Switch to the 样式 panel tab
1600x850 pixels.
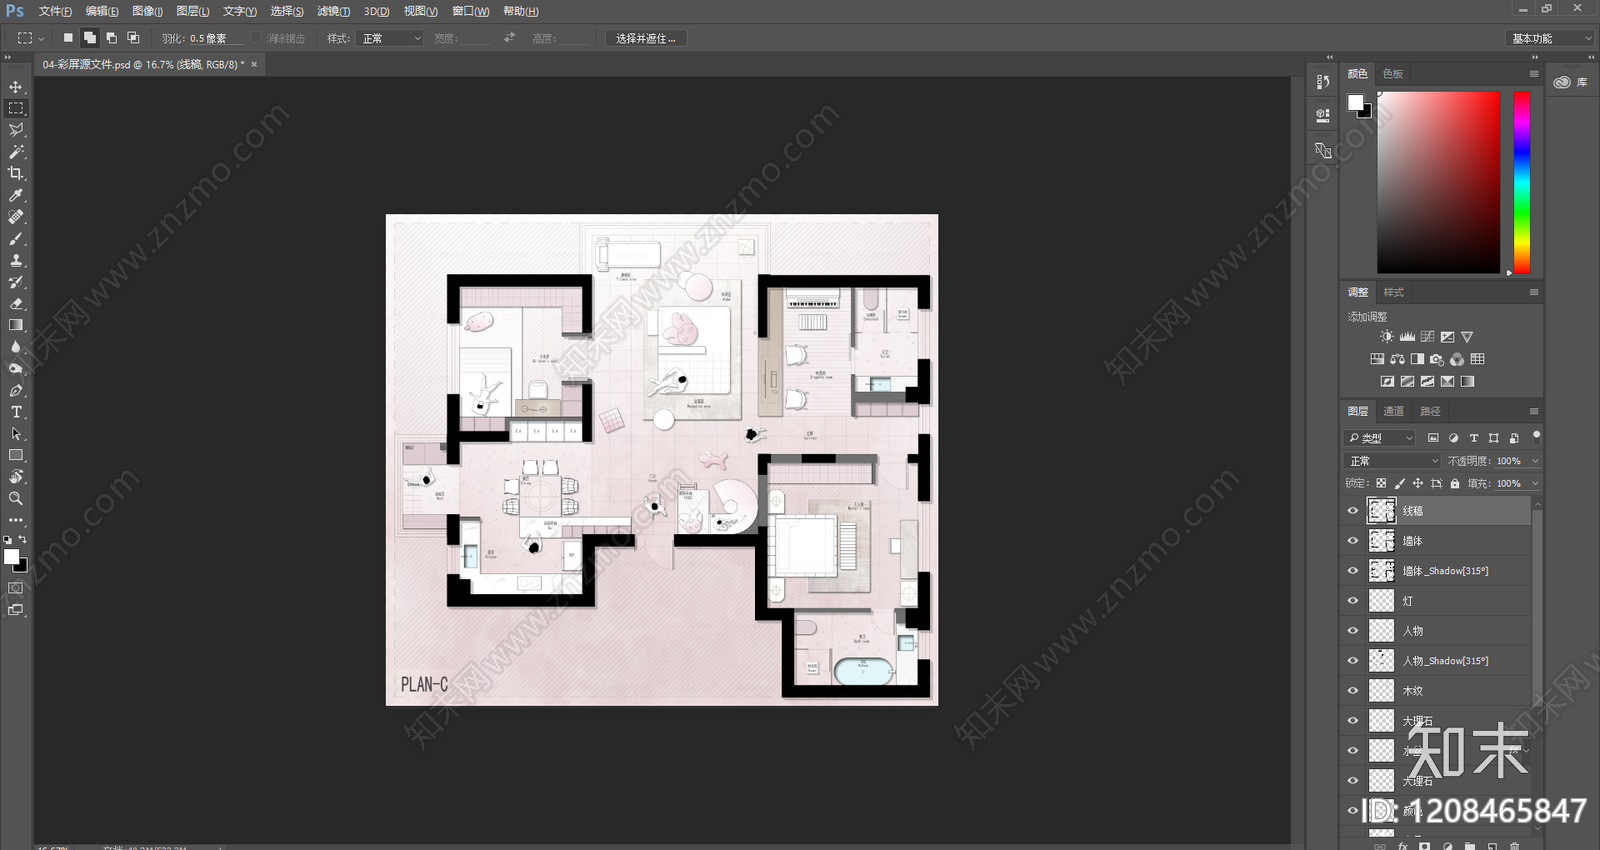point(1394,292)
